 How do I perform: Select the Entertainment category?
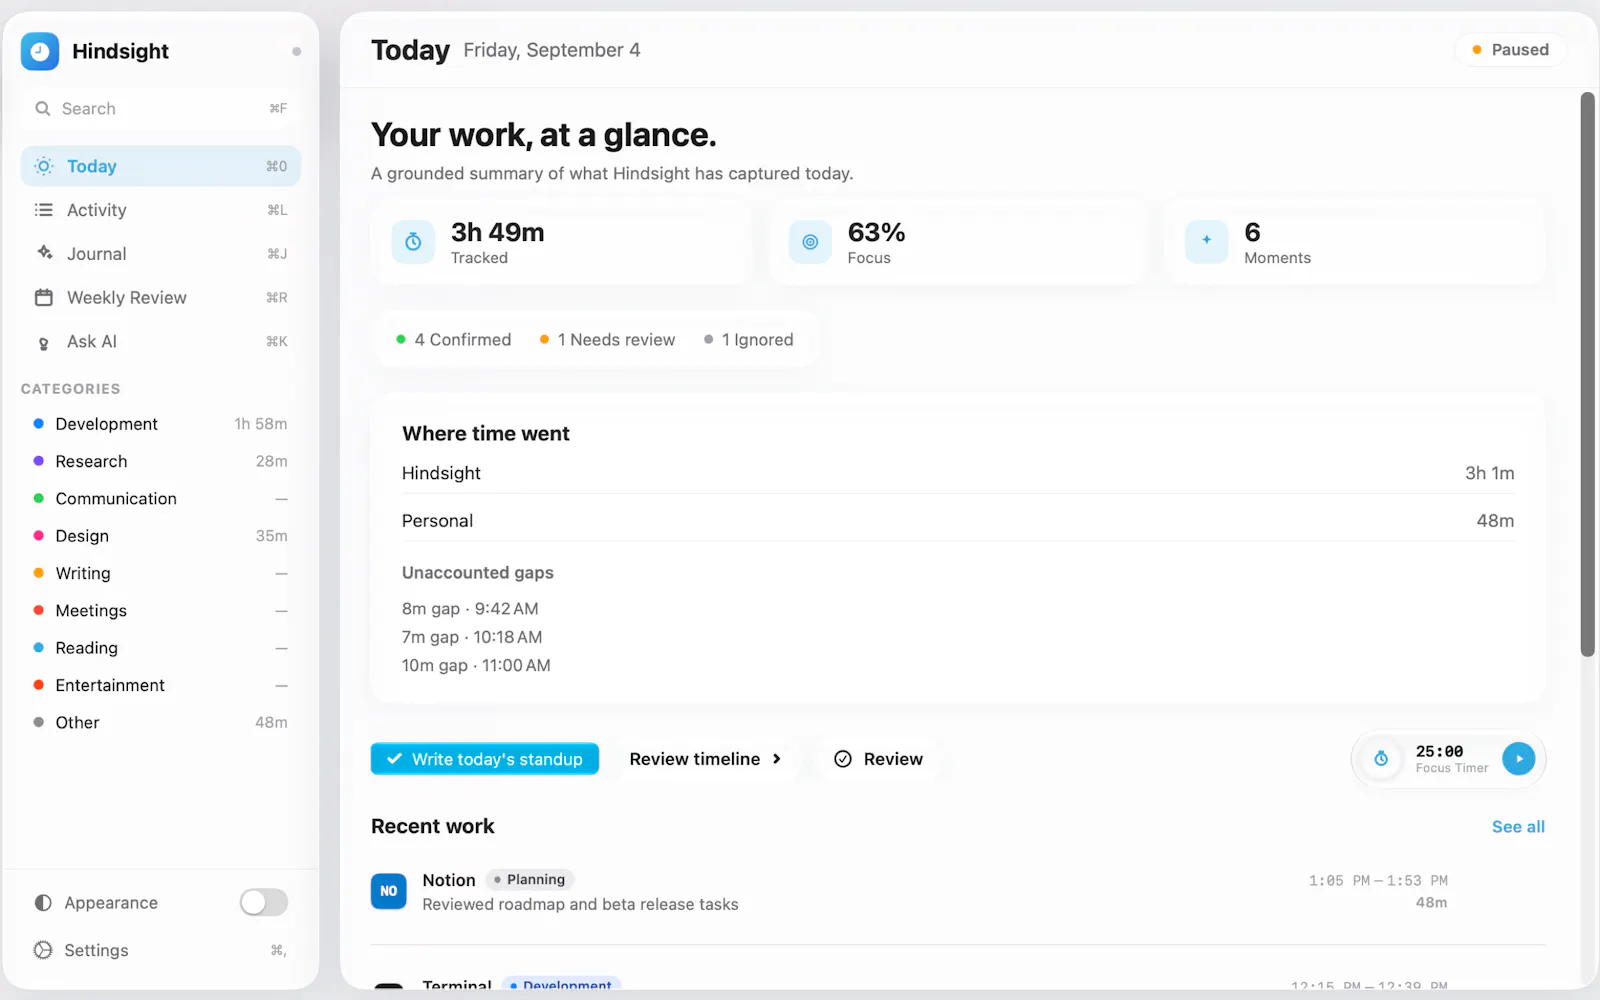pos(161,685)
